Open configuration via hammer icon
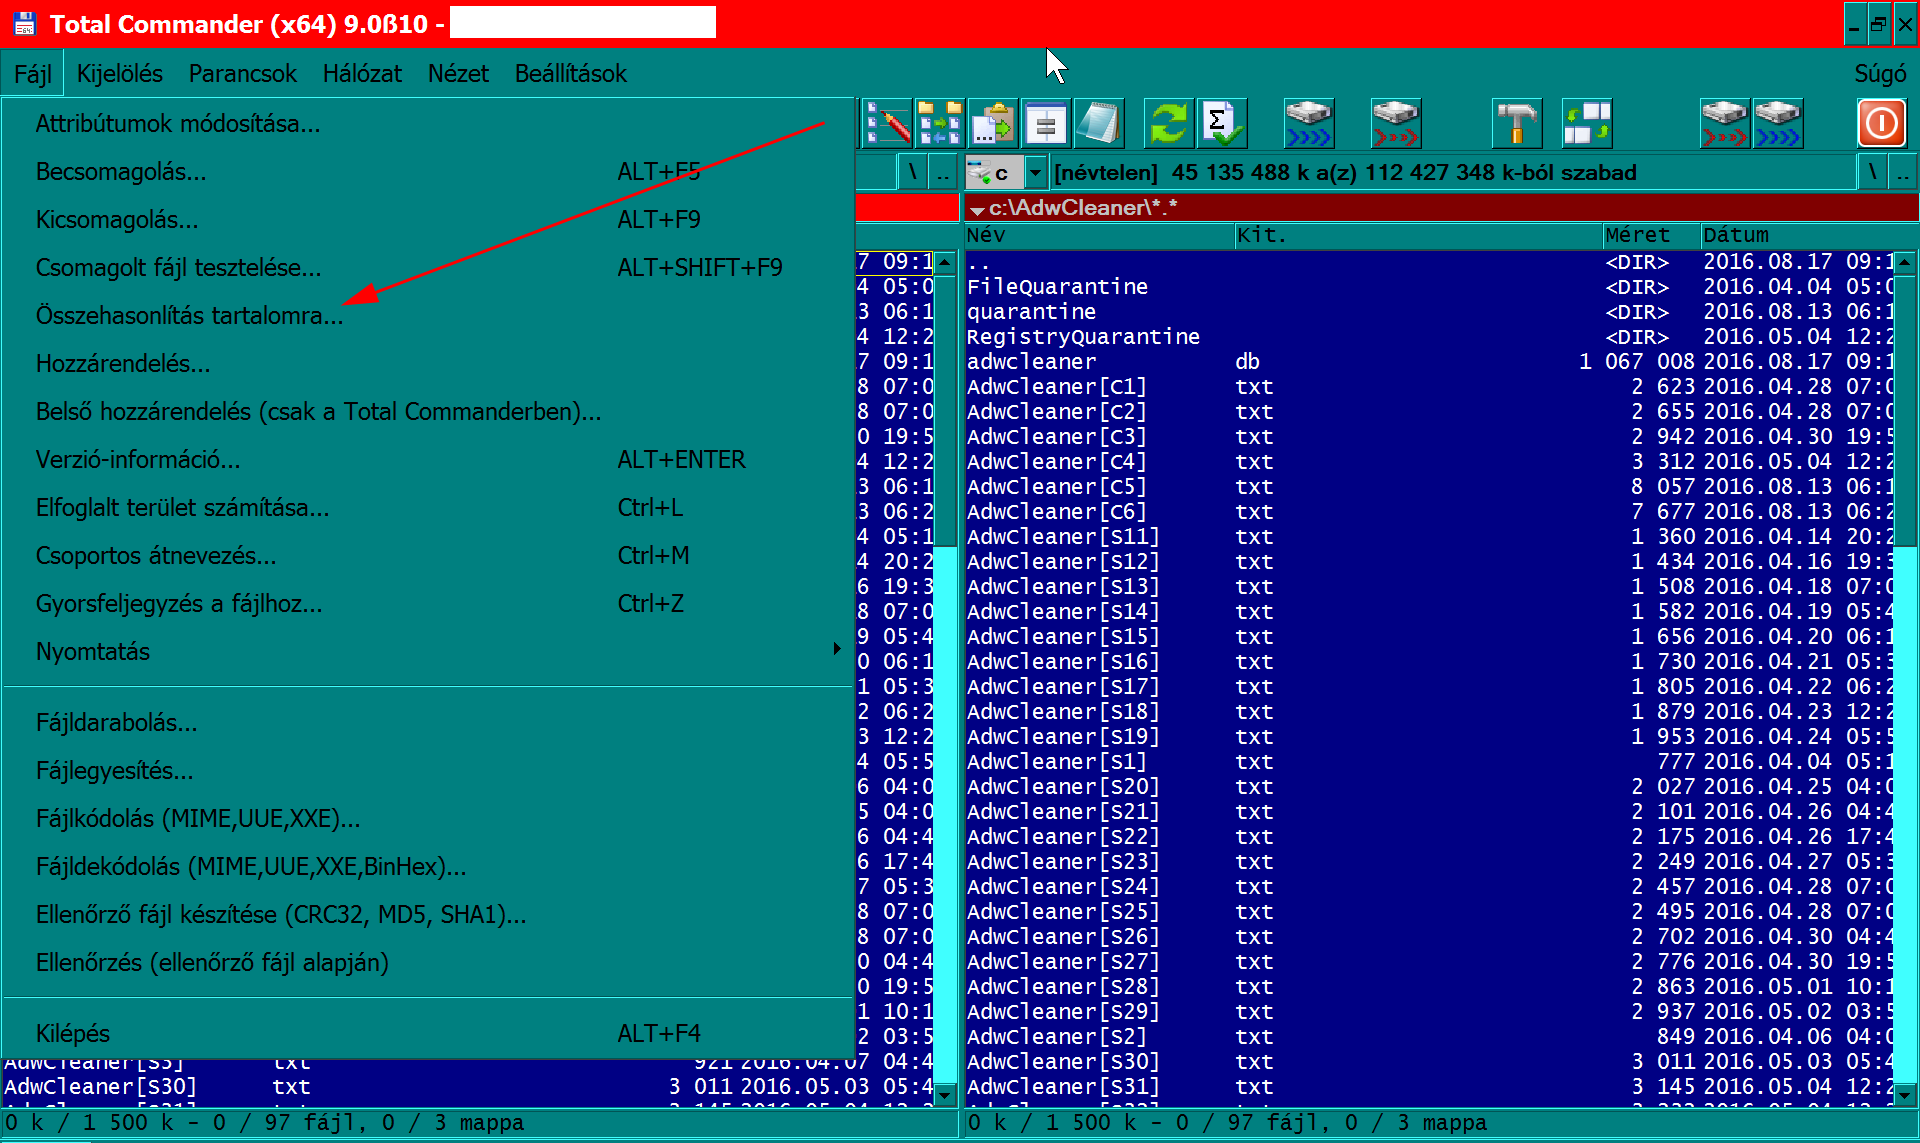 click(x=1517, y=124)
